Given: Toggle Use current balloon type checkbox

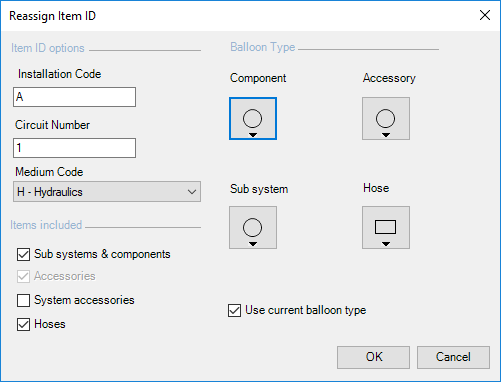Looking at the screenshot, I should click(234, 310).
